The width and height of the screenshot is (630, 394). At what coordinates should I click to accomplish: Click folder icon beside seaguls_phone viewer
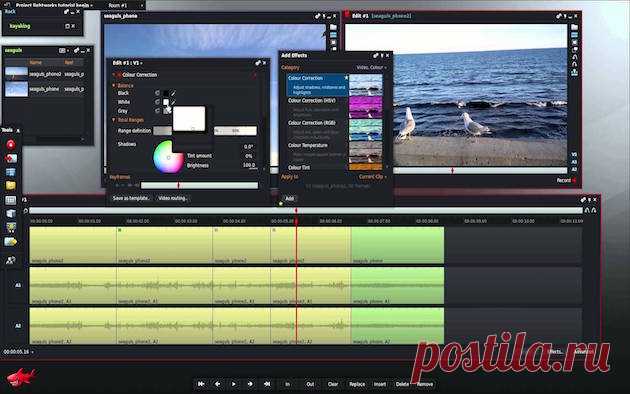pos(333,27)
